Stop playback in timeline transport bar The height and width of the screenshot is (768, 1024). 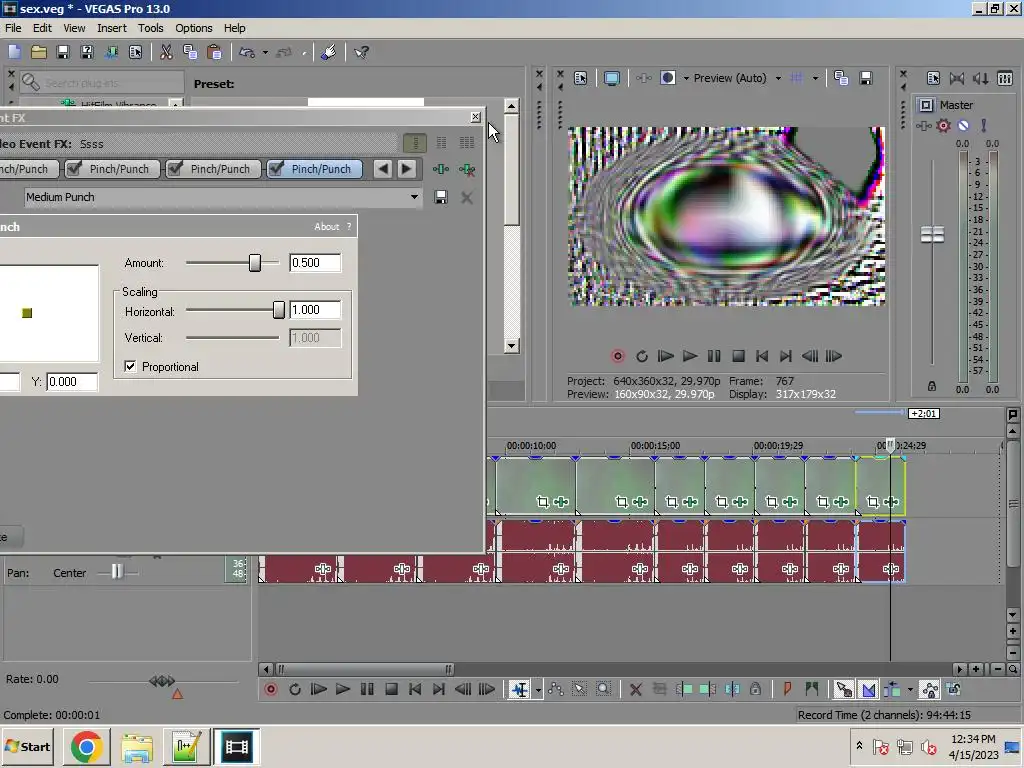click(x=391, y=689)
